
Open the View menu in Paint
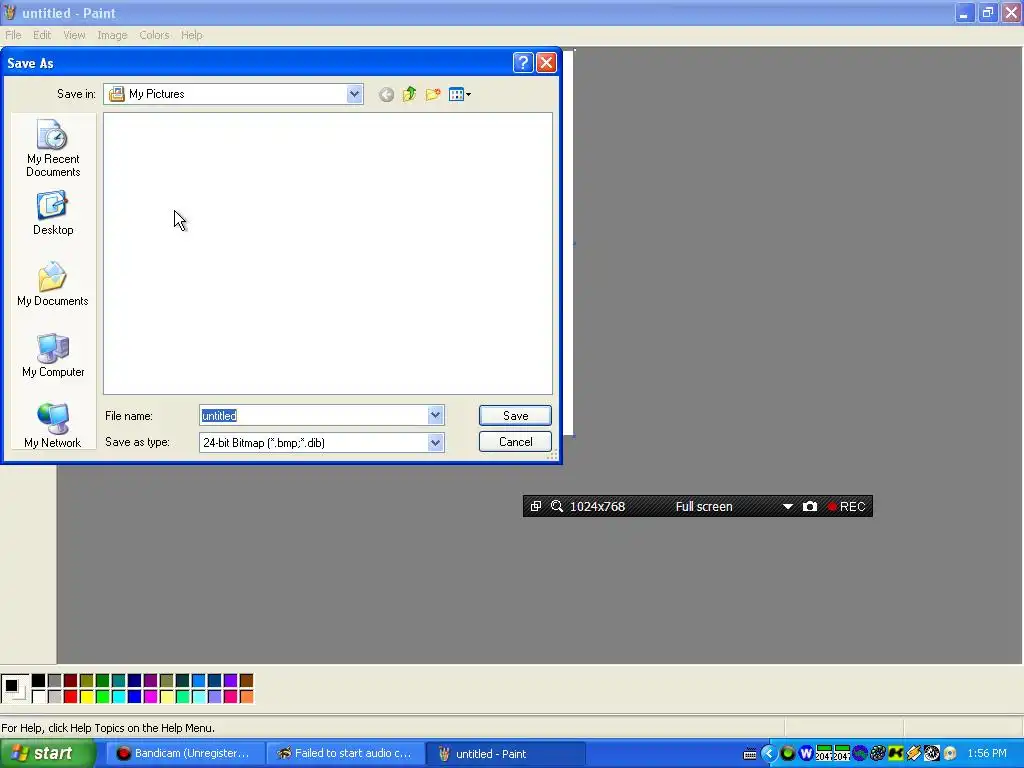[74, 35]
